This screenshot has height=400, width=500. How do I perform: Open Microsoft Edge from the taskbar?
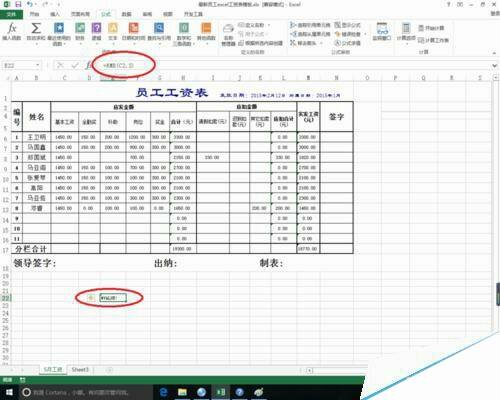(x=163, y=392)
